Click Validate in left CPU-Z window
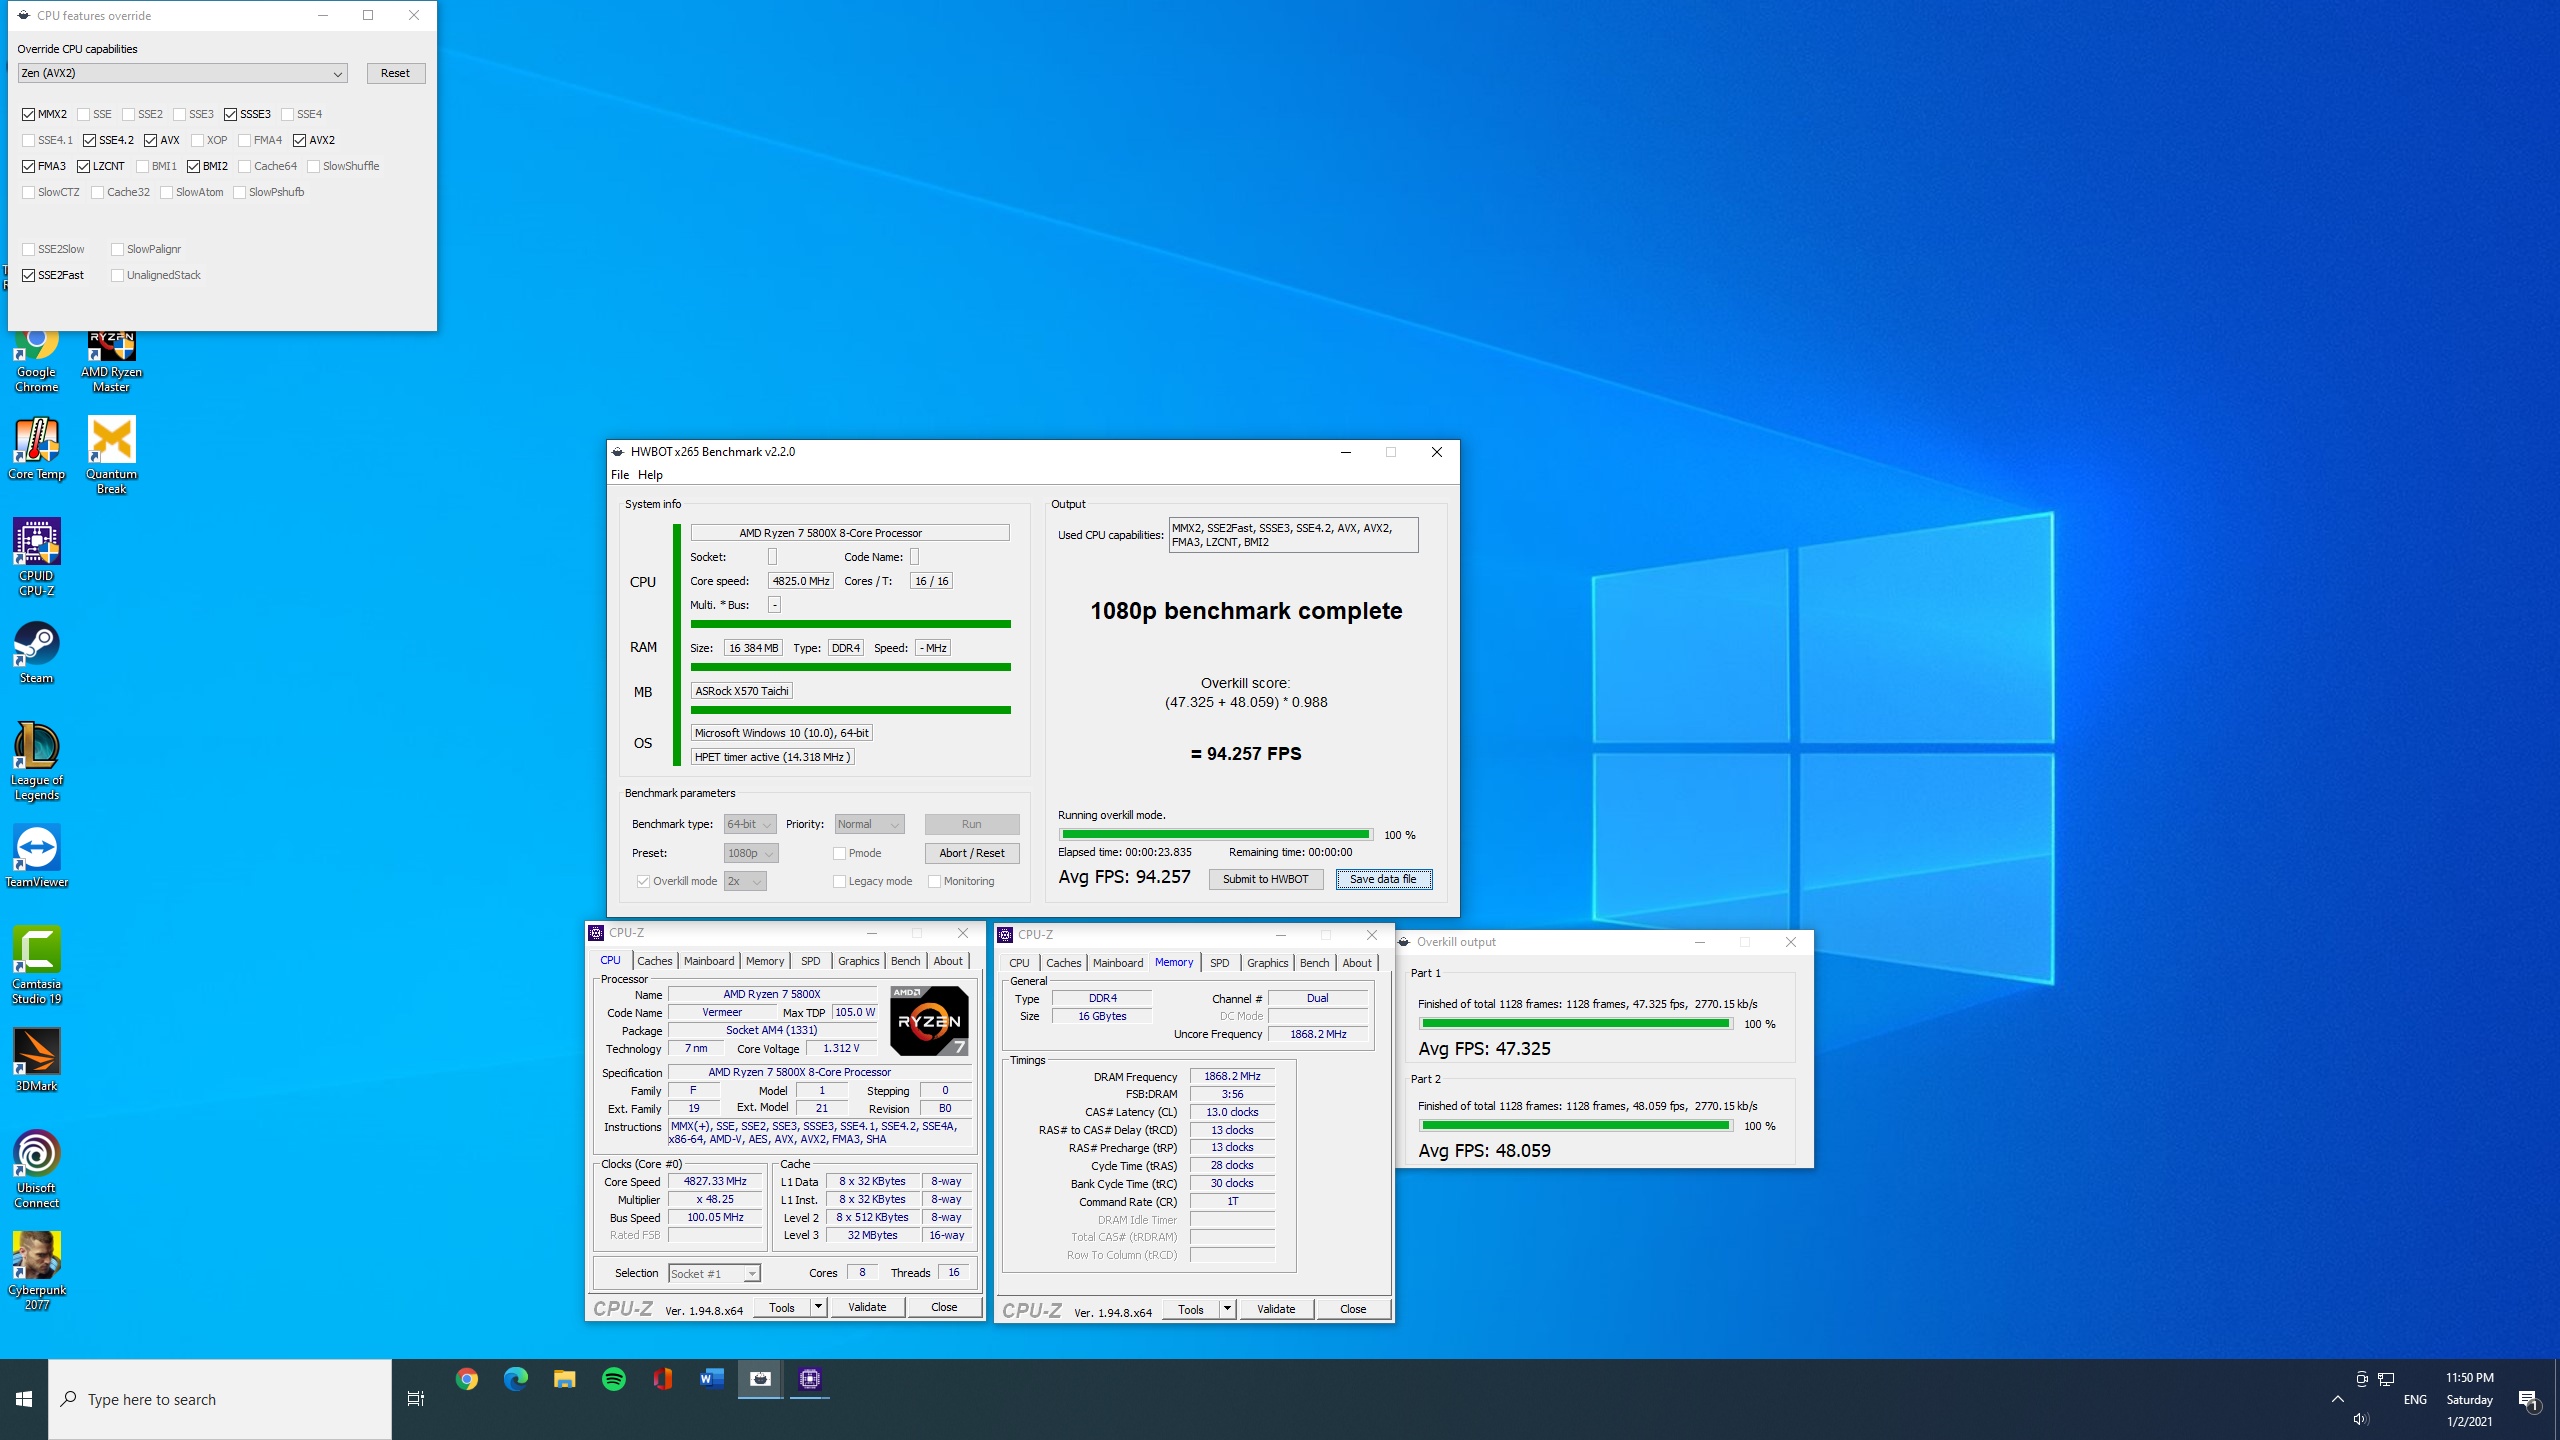Viewport: 2560px width, 1440px height. tap(867, 1307)
